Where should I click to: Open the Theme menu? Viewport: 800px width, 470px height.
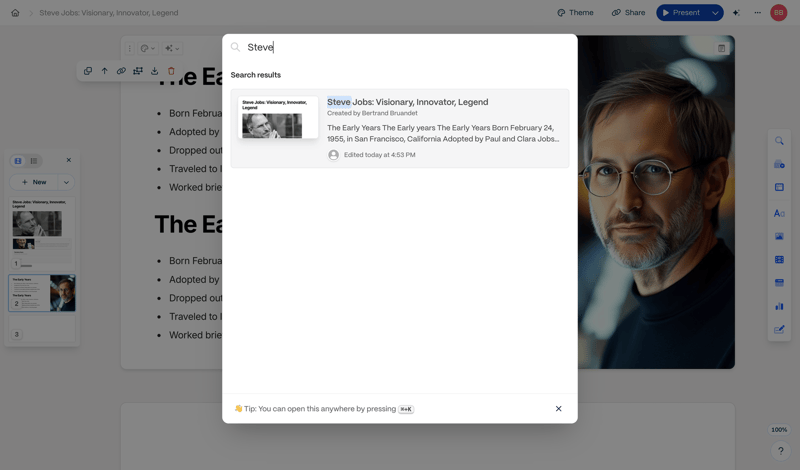coord(575,13)
